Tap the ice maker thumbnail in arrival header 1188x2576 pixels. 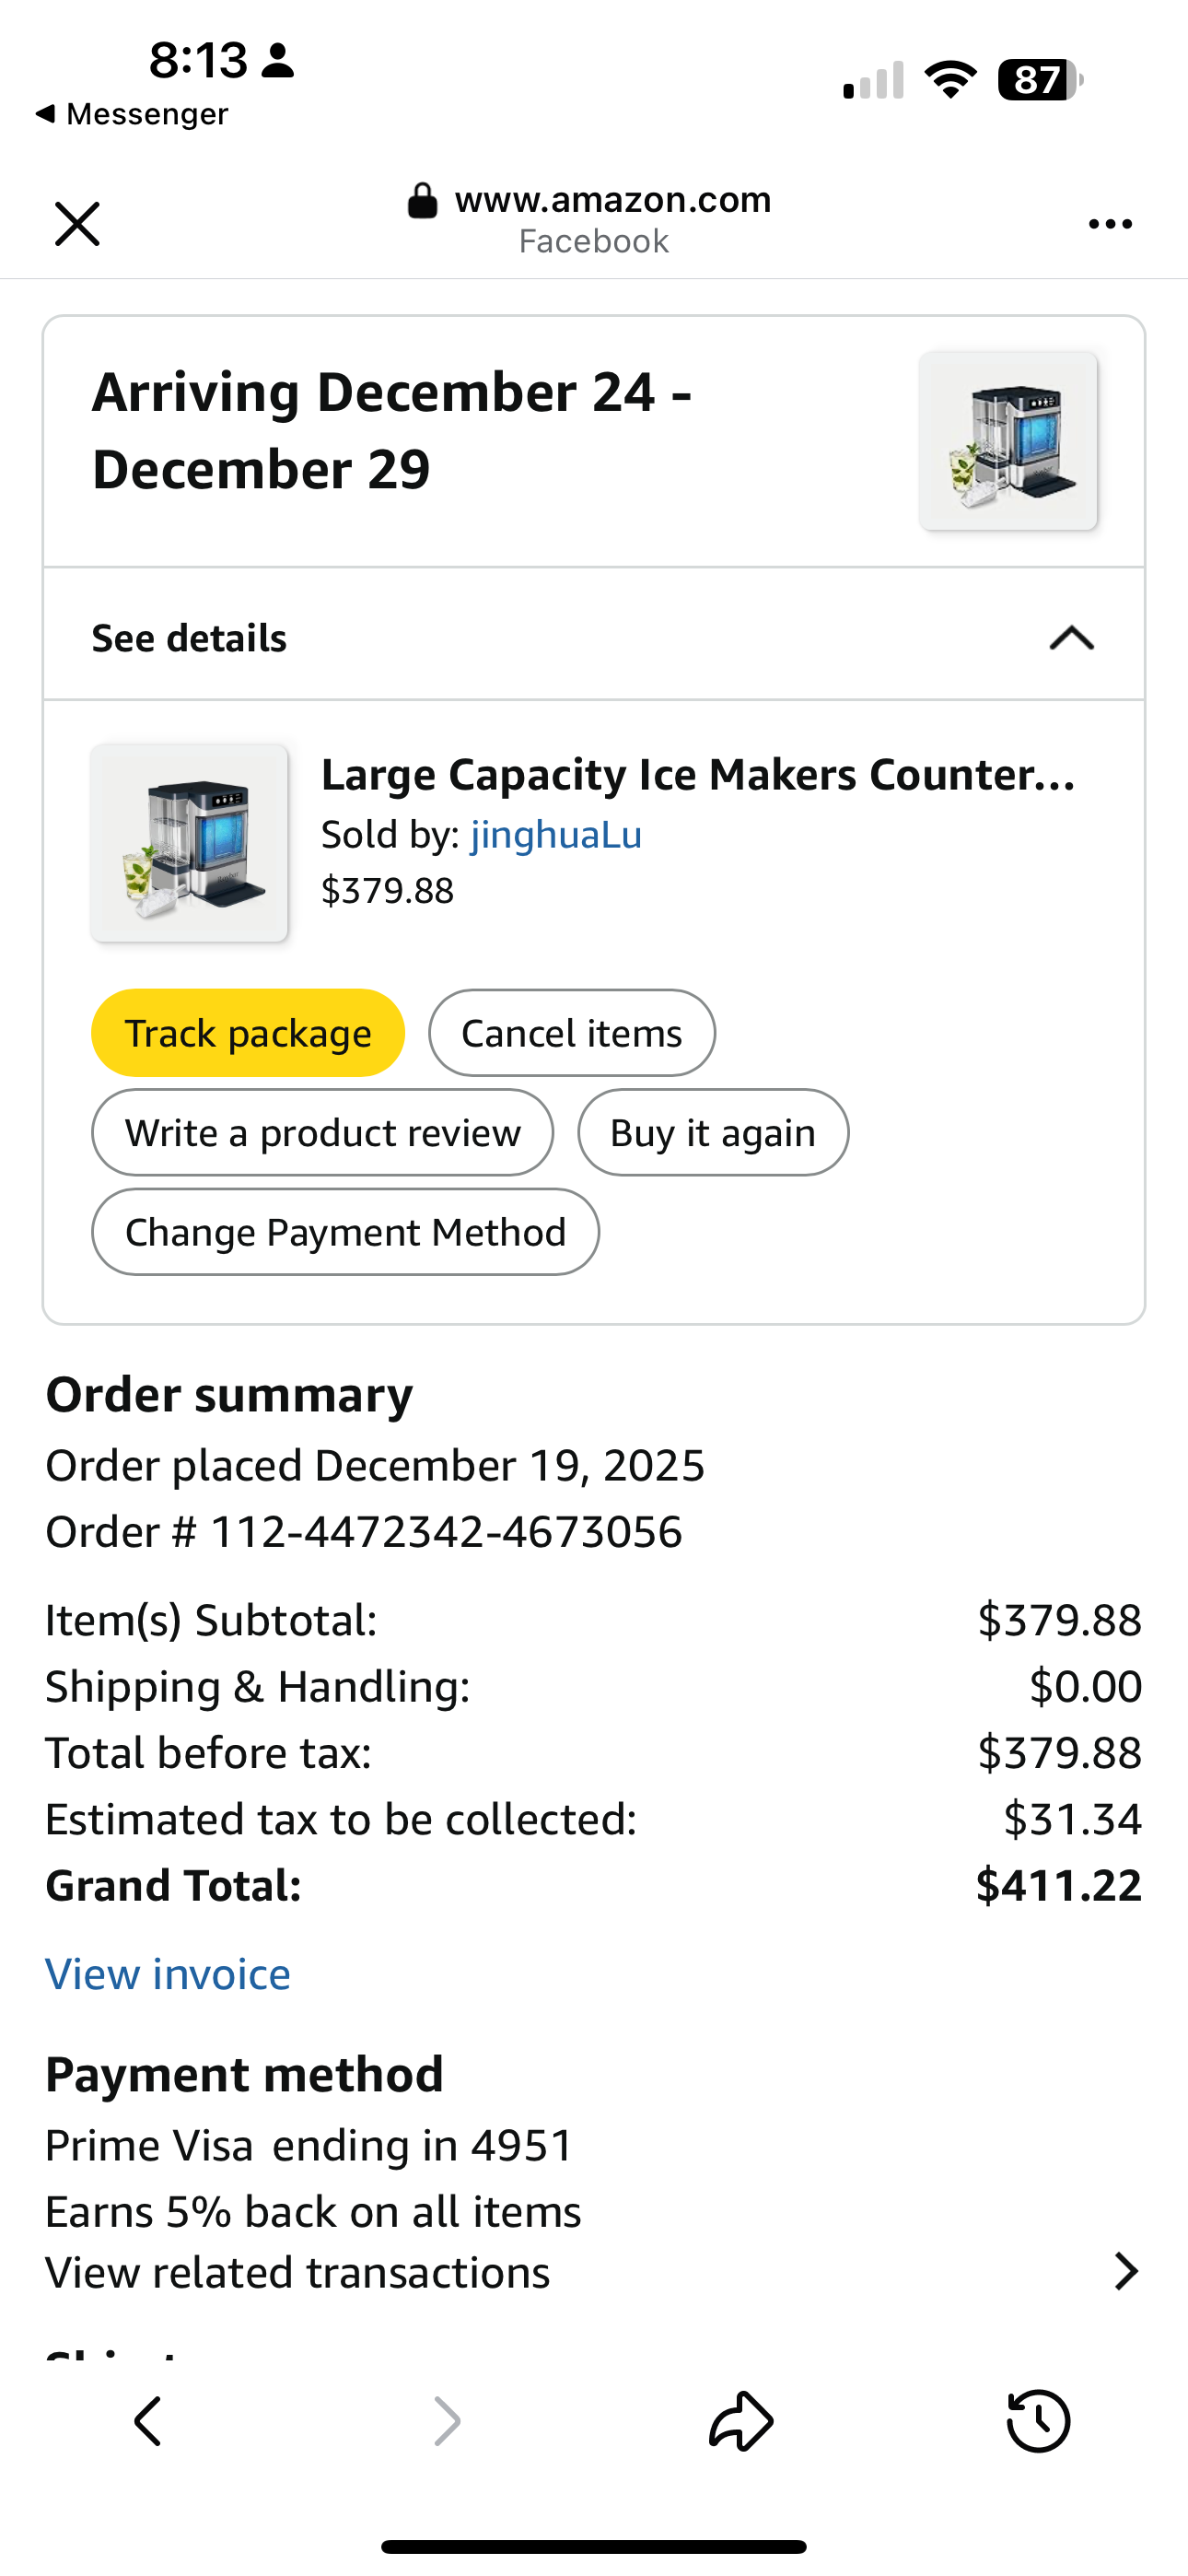coord(1008,441)
